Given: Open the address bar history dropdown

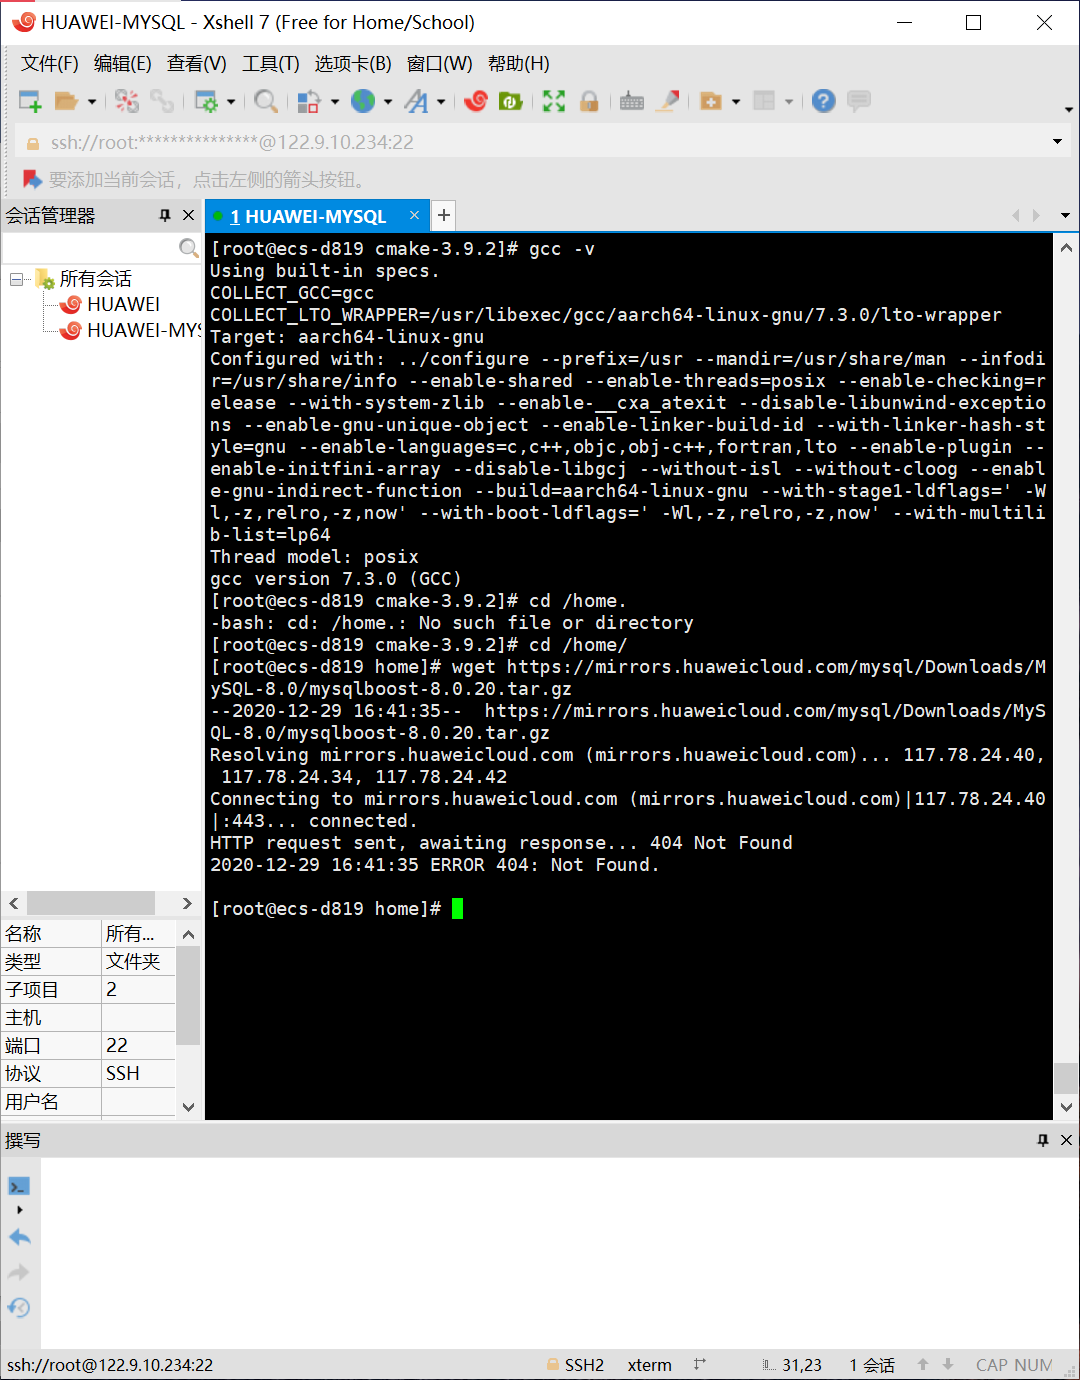Looking at the screenshot, I should (1057, 142).
